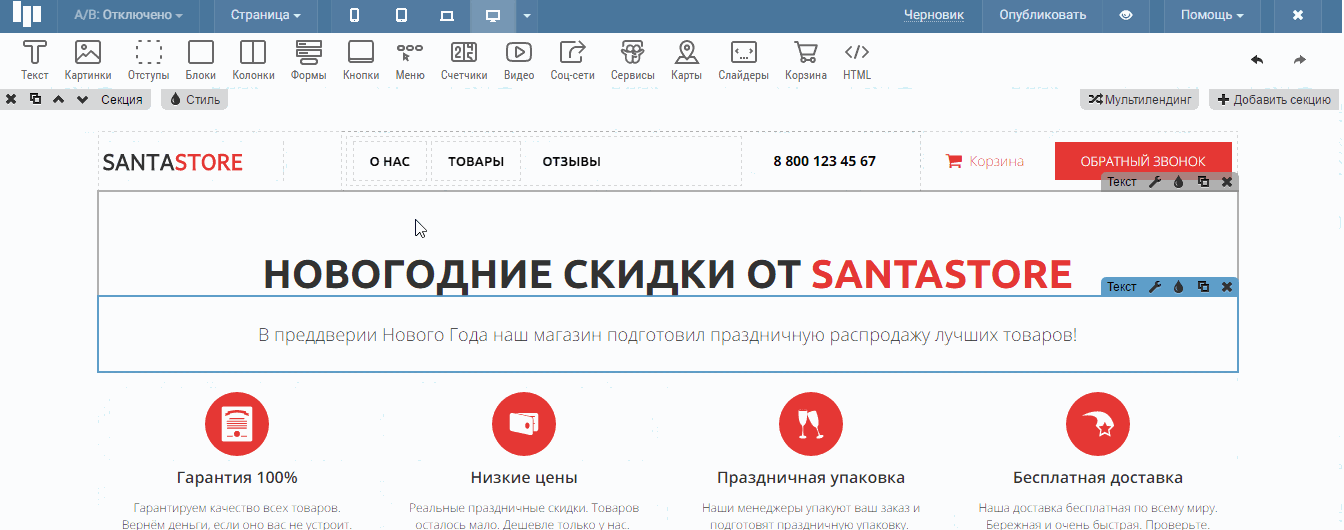
Task: Switch to tablet device view
Action: (401, 15)
